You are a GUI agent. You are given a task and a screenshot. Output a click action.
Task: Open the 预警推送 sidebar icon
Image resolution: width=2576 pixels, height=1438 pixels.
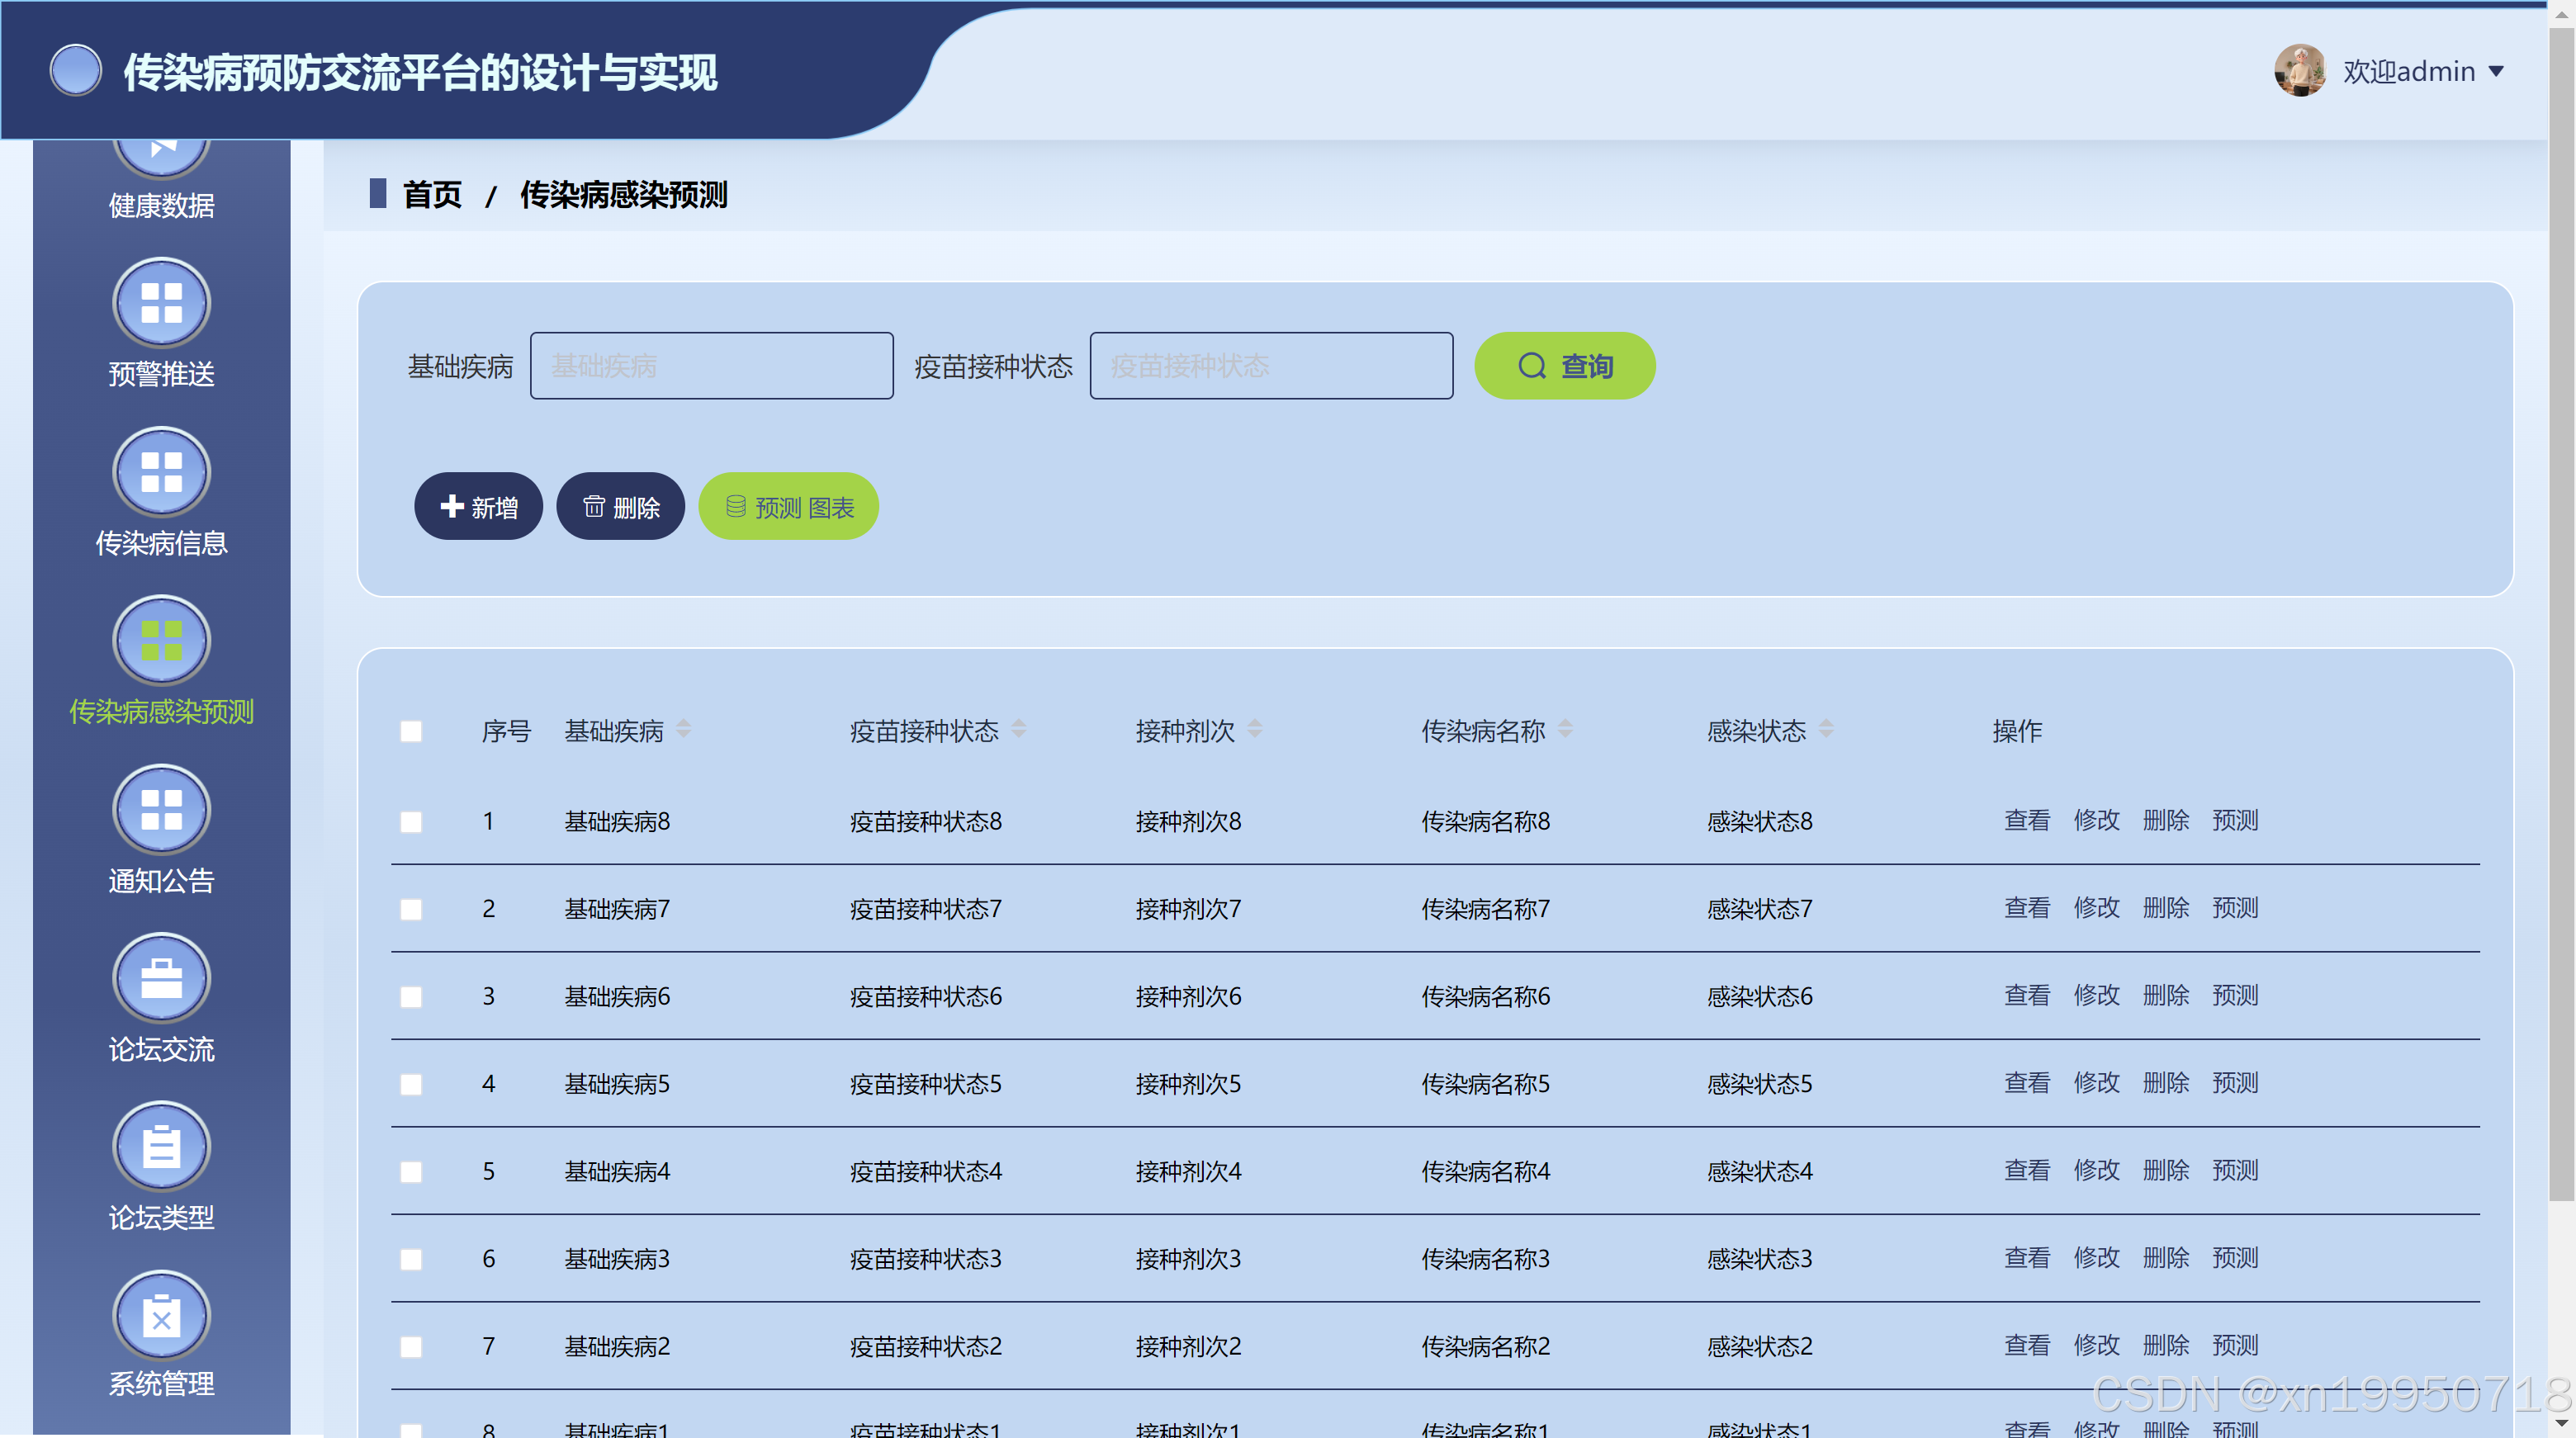[161, 302]
